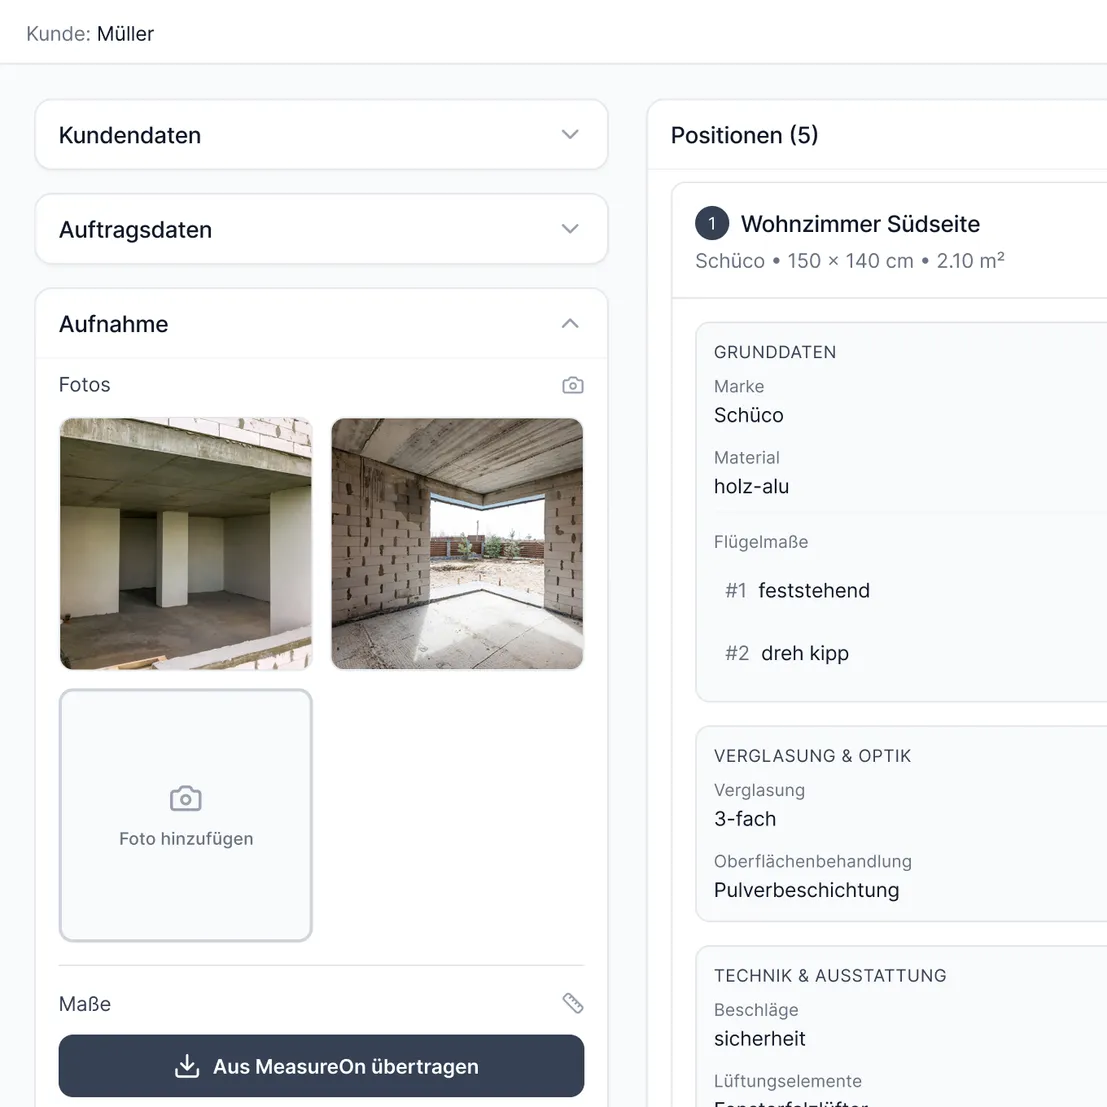Open the first construction room photo
This screenshot has width=1107, height=1107.
186,543
